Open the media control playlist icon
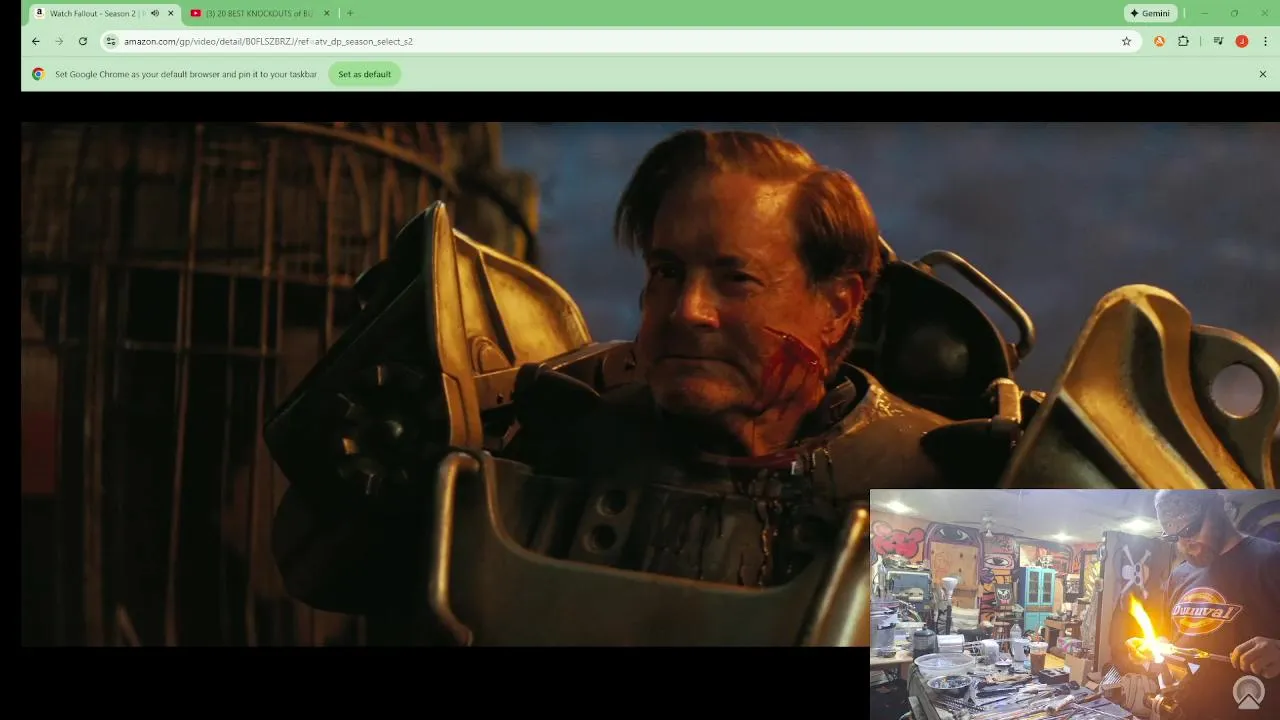The height and width of the screenshot is (720, 1280). (x=1218, y=41)
